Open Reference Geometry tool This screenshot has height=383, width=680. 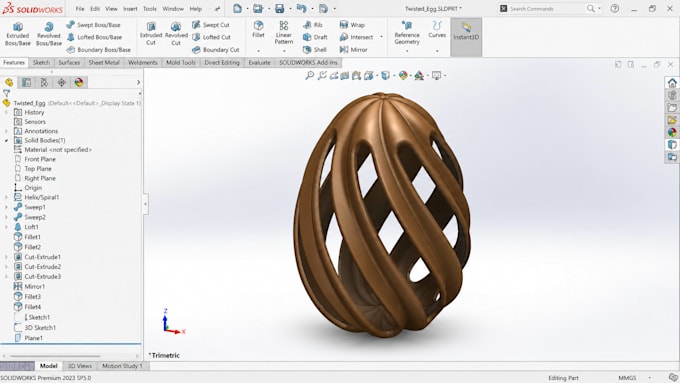tap(407, 33)
